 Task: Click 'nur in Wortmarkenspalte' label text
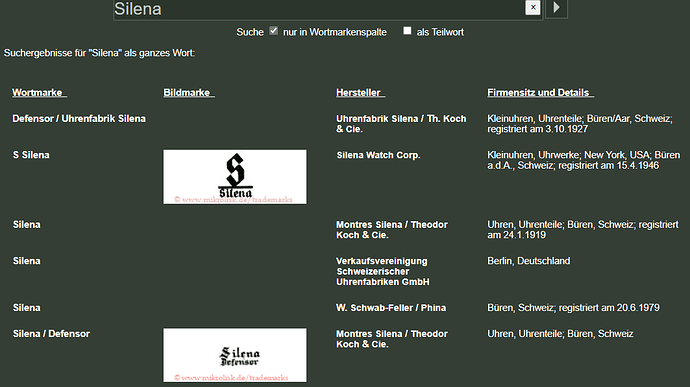tap(335, 32)
